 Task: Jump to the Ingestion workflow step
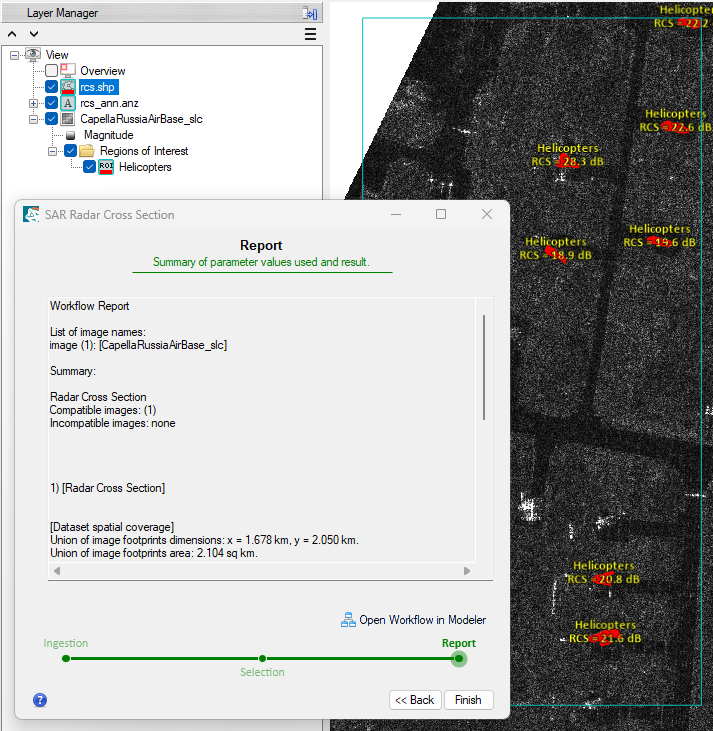coord(66,658)
